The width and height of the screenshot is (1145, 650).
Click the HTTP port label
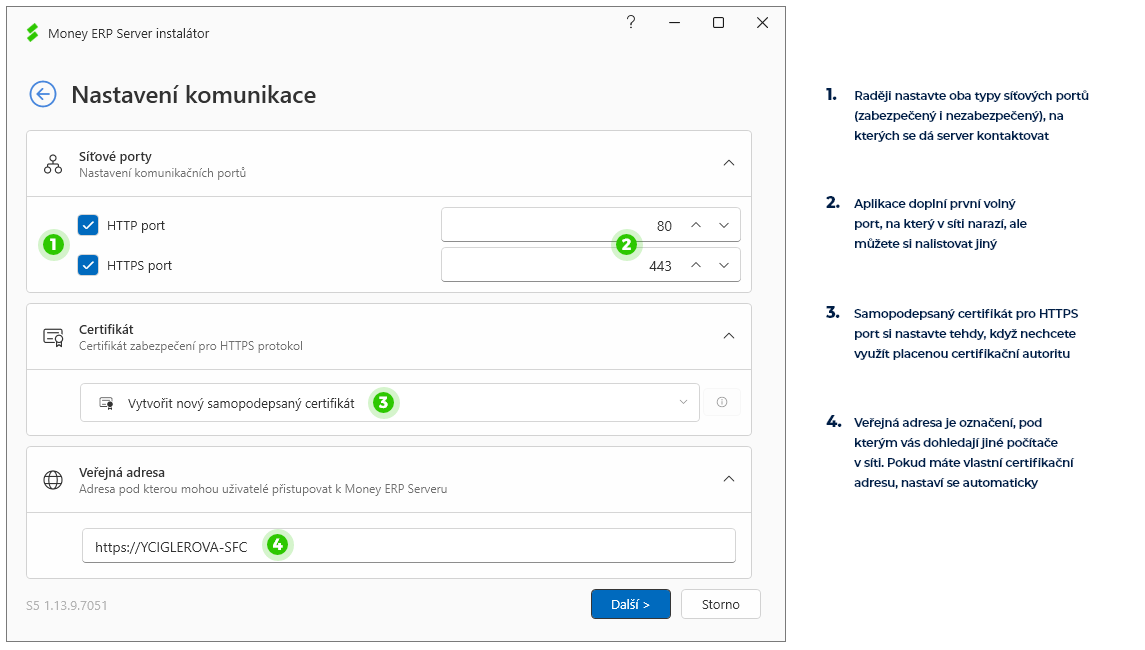click(x=136, y=226)
